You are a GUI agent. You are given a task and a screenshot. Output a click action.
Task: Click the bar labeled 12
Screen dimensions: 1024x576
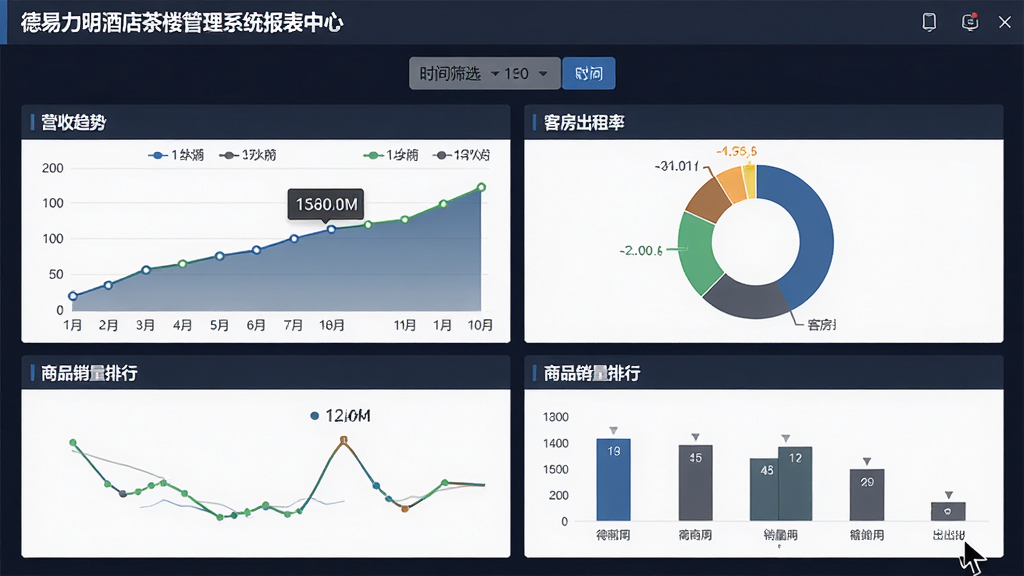[795, 484]
